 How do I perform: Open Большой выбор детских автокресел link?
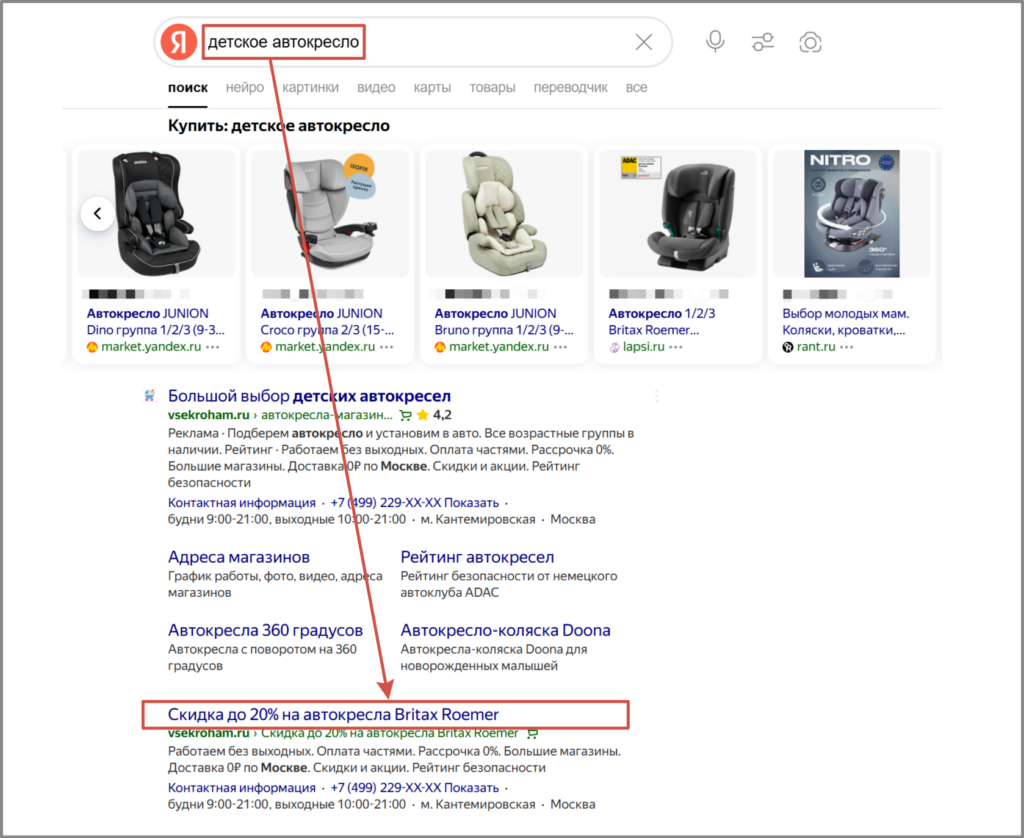coord(309,396)
